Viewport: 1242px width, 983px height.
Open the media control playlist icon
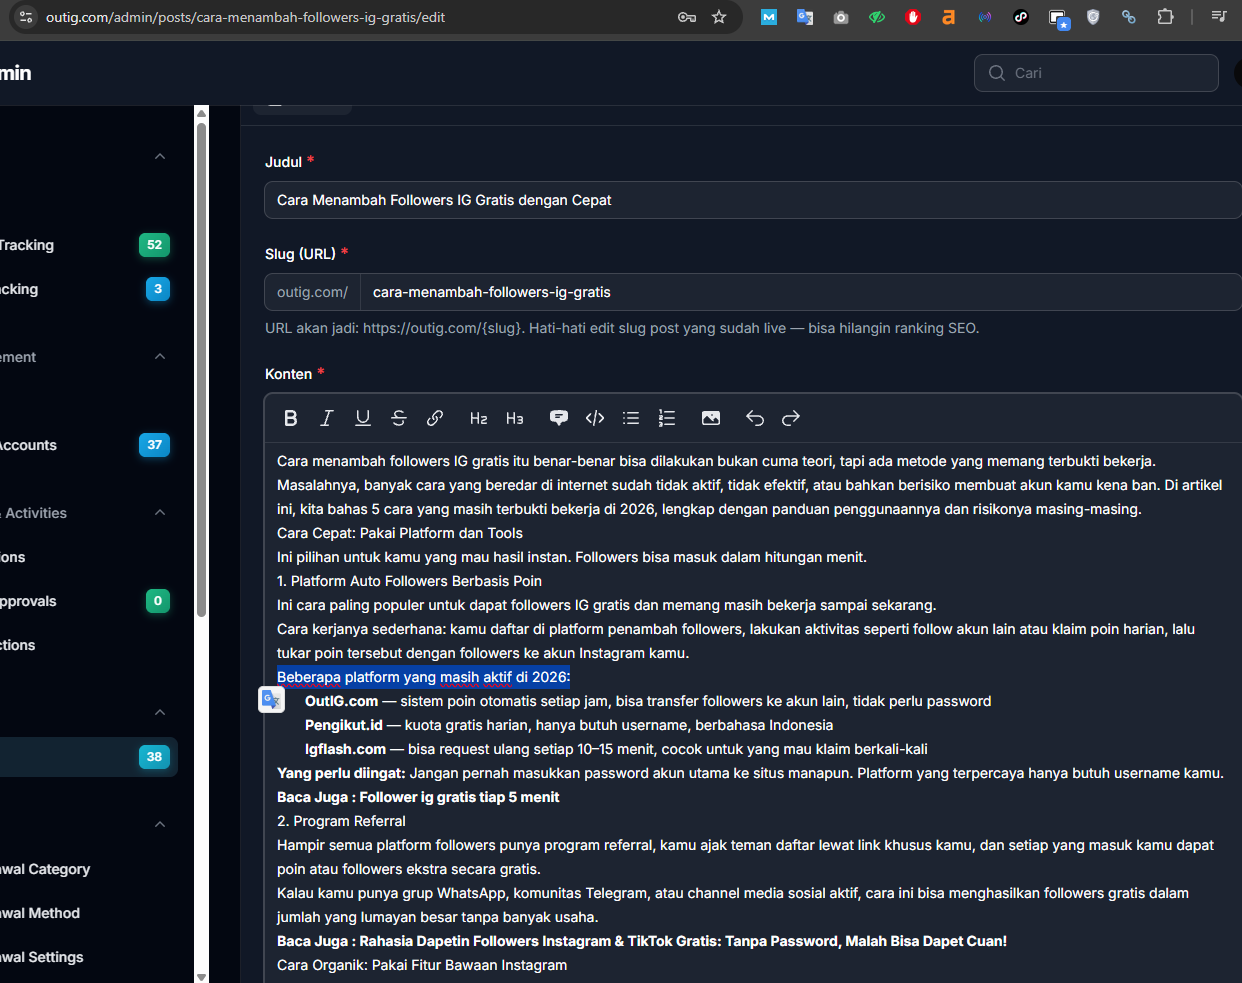tap(1219, 17)
